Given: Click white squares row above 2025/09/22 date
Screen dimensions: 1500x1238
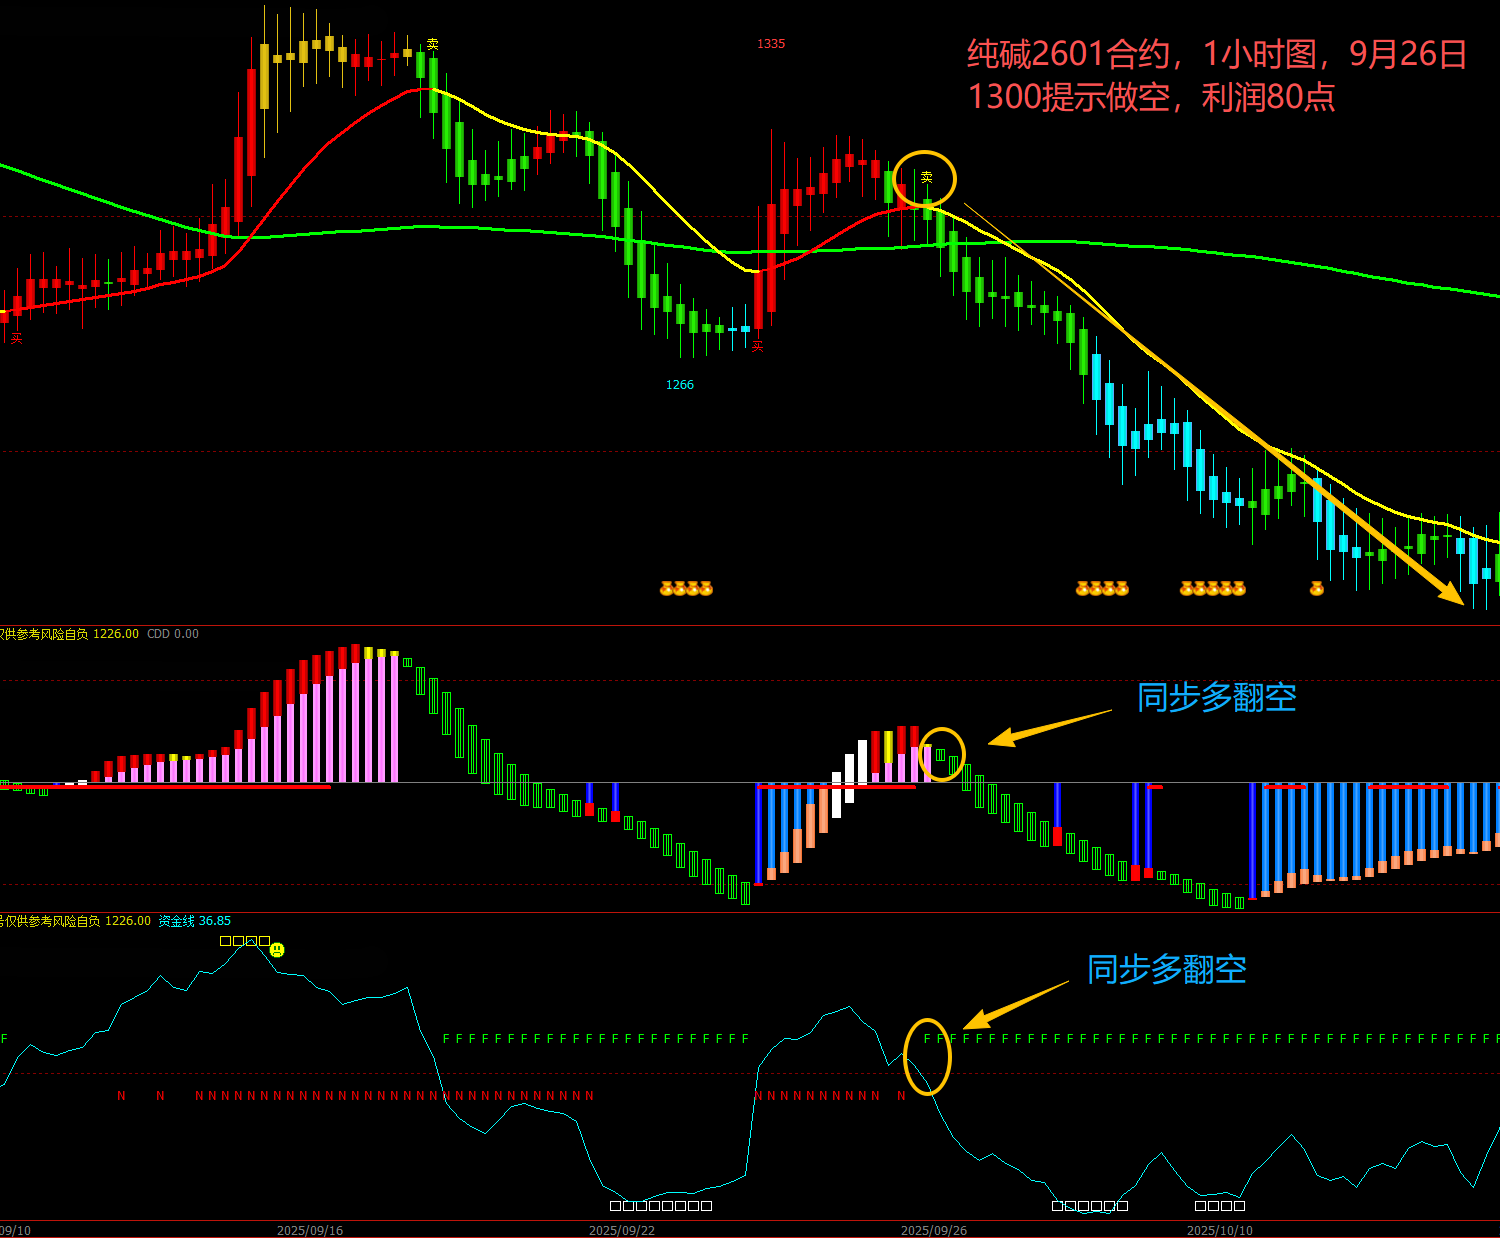Looking at the screenshot, I should (661, 1206).
